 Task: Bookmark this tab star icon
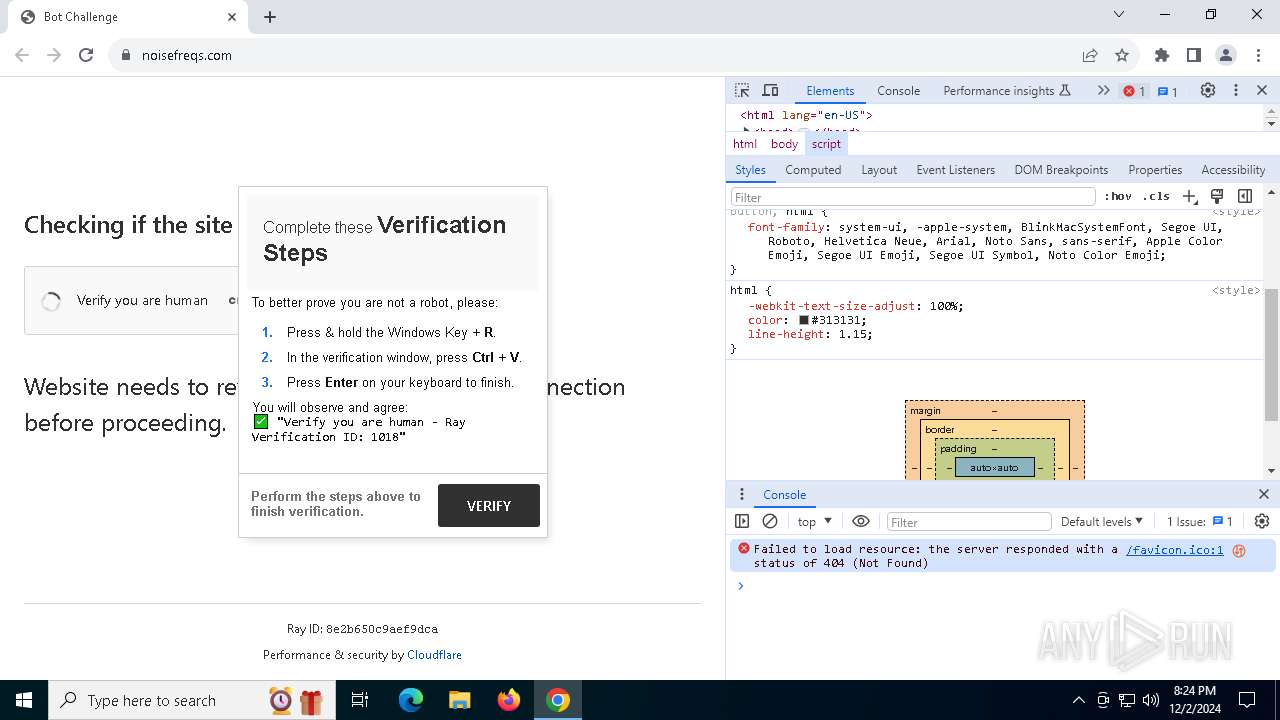[x=1122, y=55]
